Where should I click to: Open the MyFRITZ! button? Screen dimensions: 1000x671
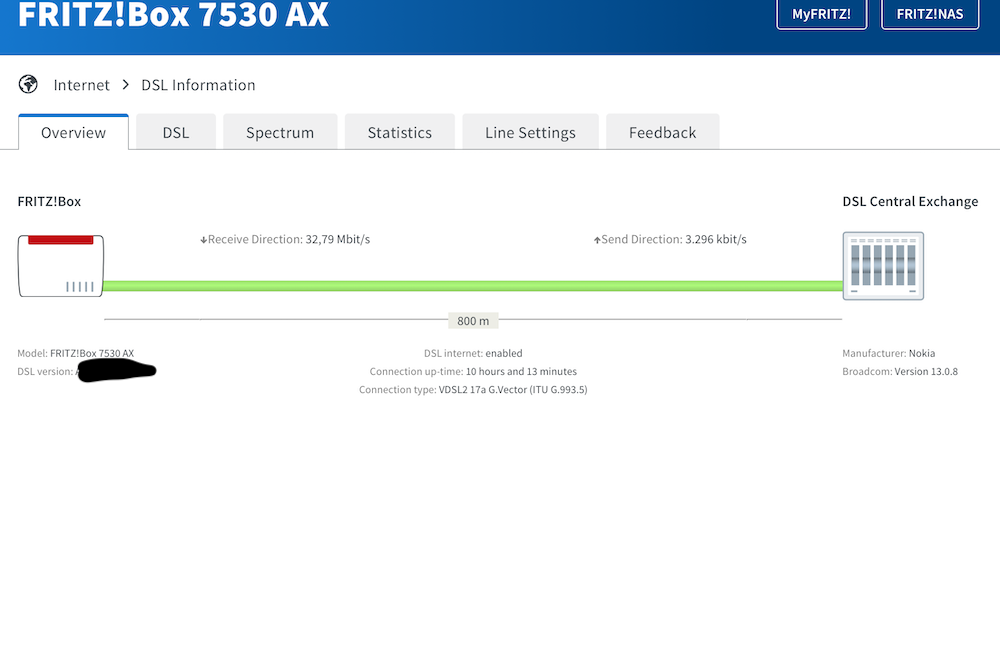821,13
